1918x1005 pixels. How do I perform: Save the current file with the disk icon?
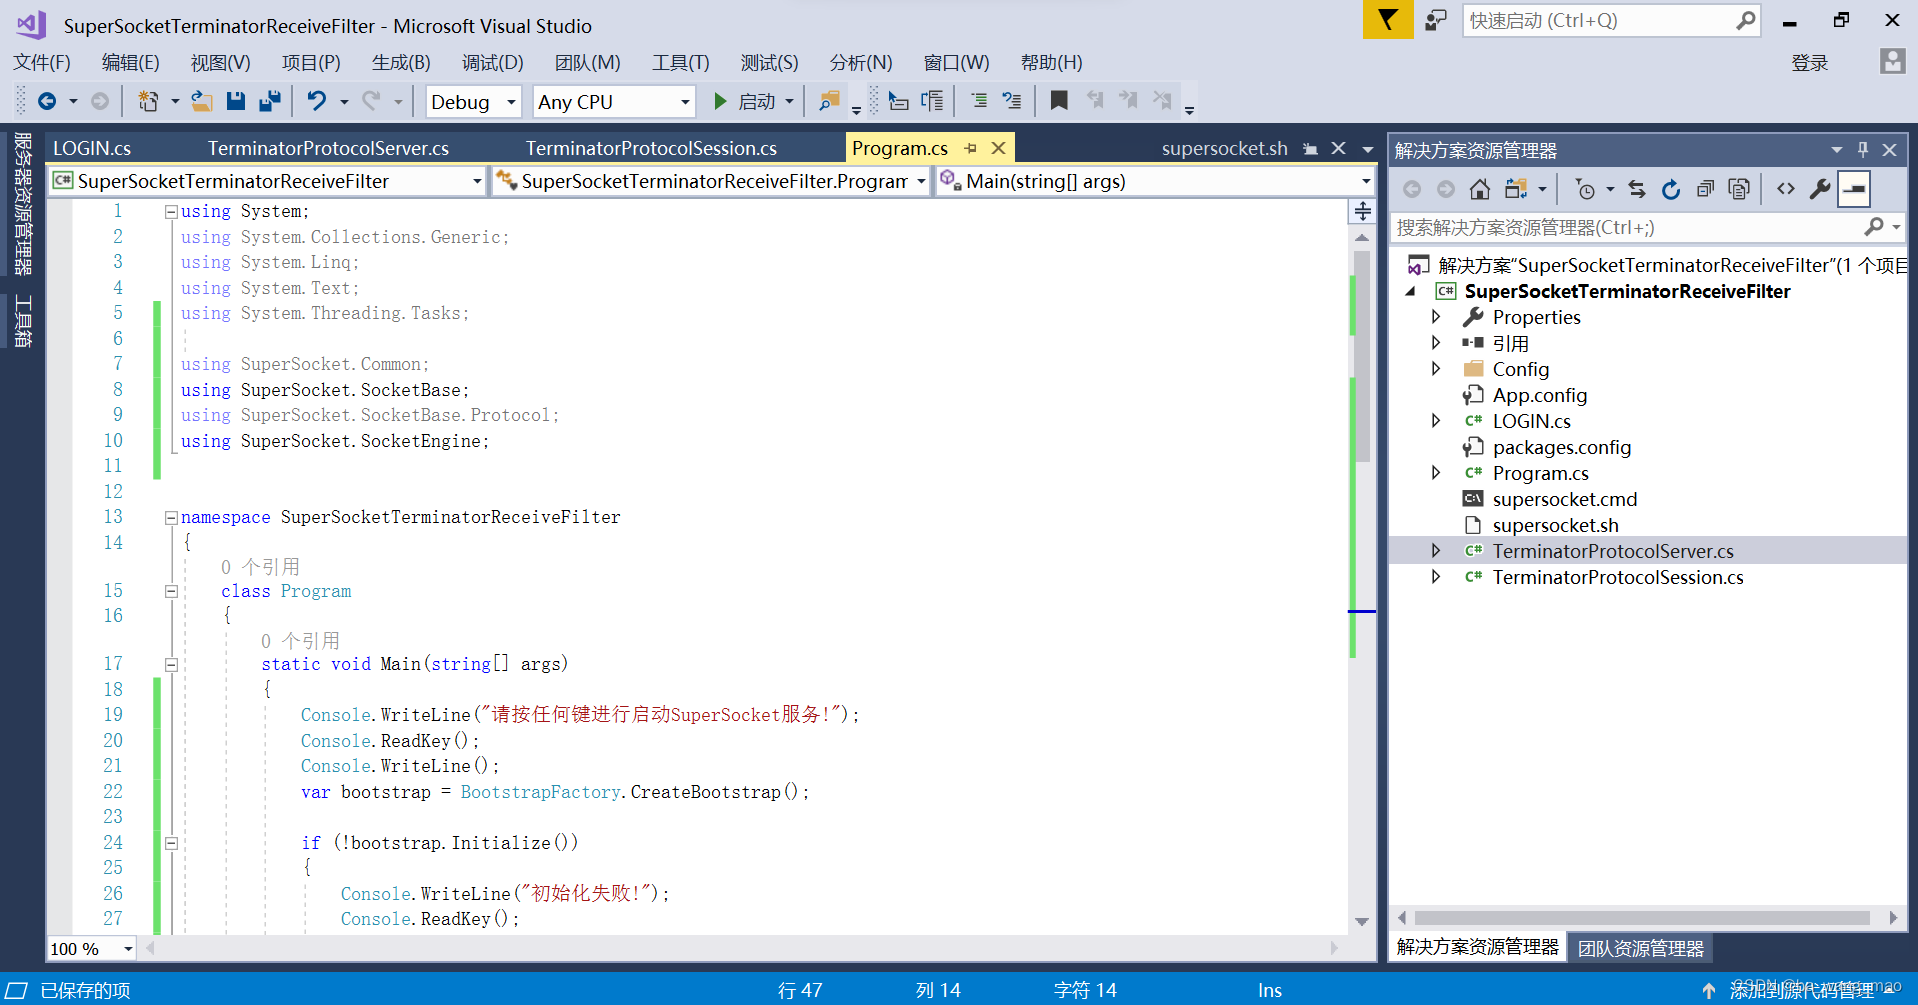pos(236,101)
